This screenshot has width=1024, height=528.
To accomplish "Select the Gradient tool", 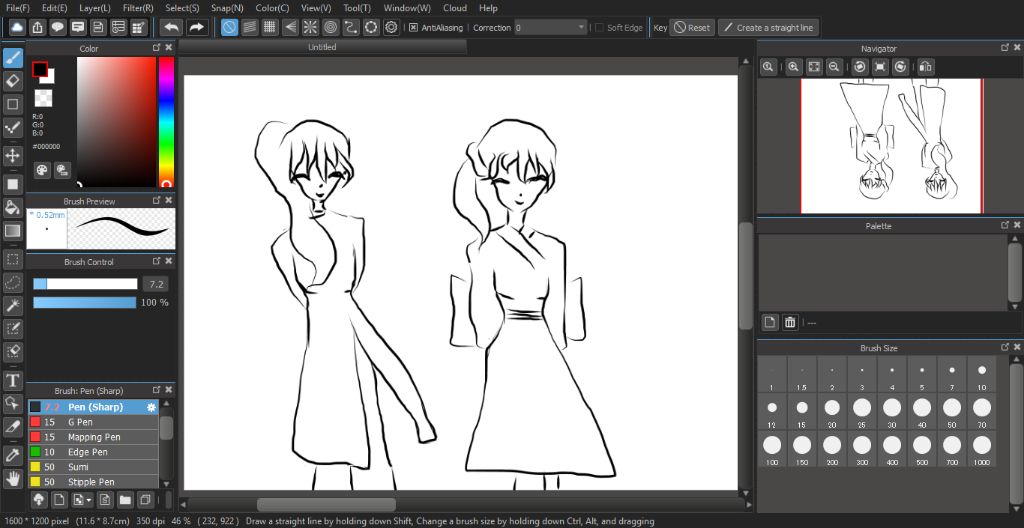I will point(12,230).
